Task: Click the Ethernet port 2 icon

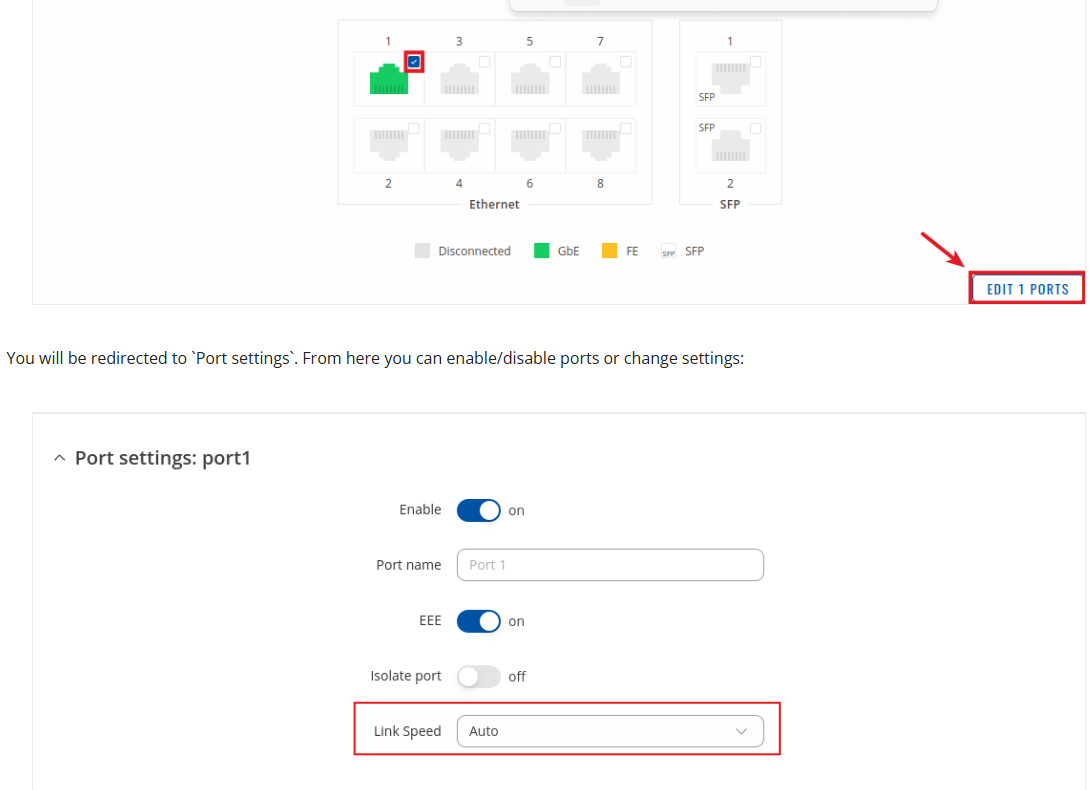Action: point(389,146)
